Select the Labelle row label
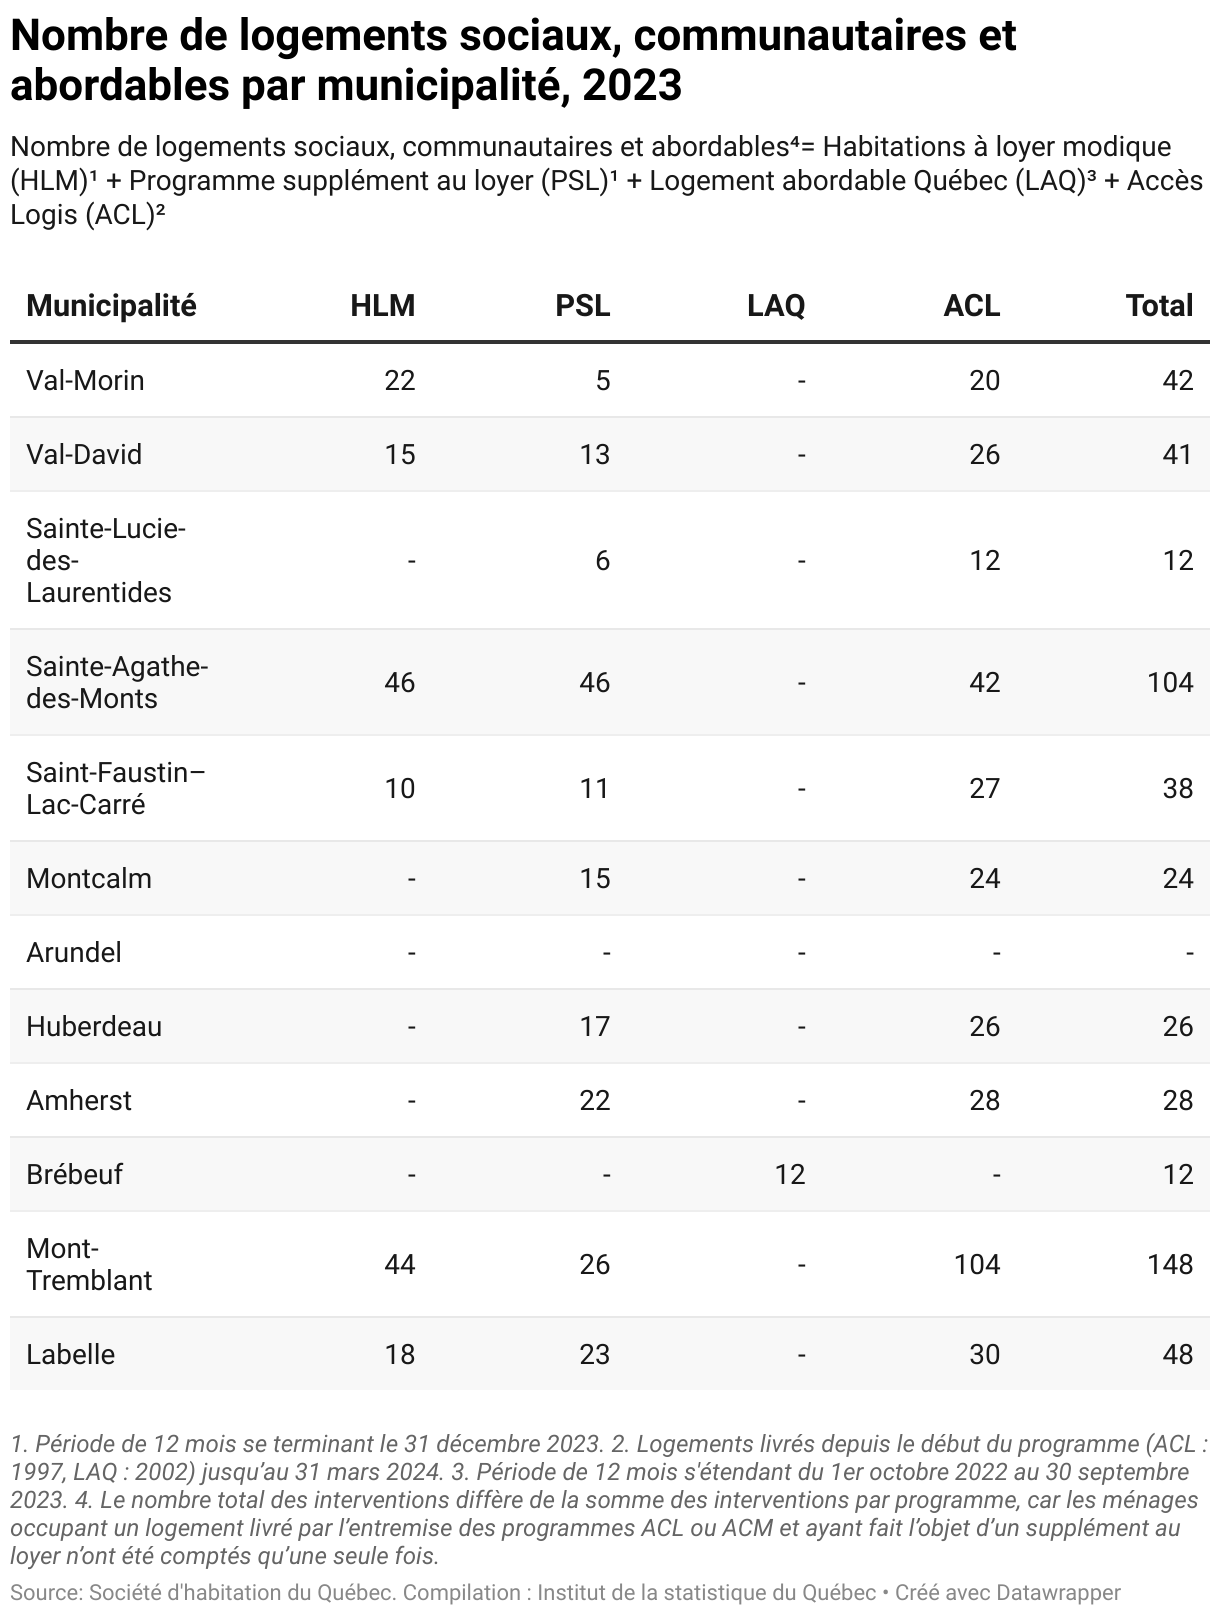The height and width of the screenshot is (1616, 1220). (x=71, y=1354)
